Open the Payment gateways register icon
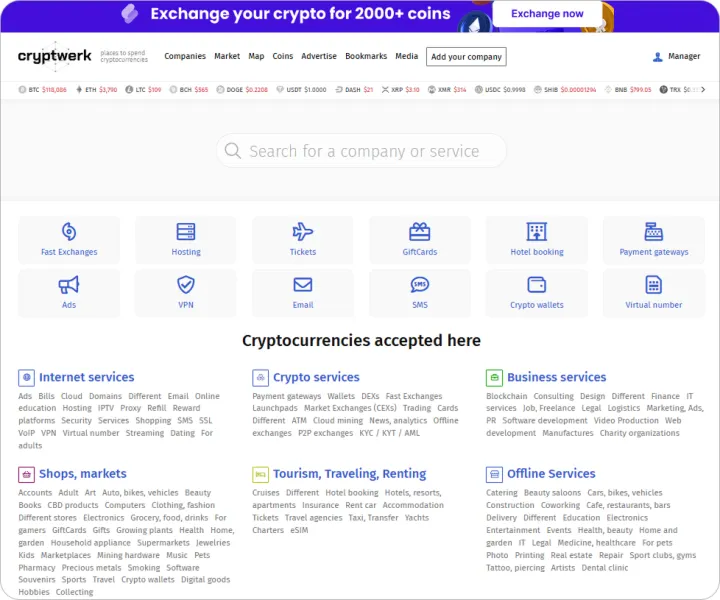The width and height of the screenshot is (720, 600). tap(653, 232)
